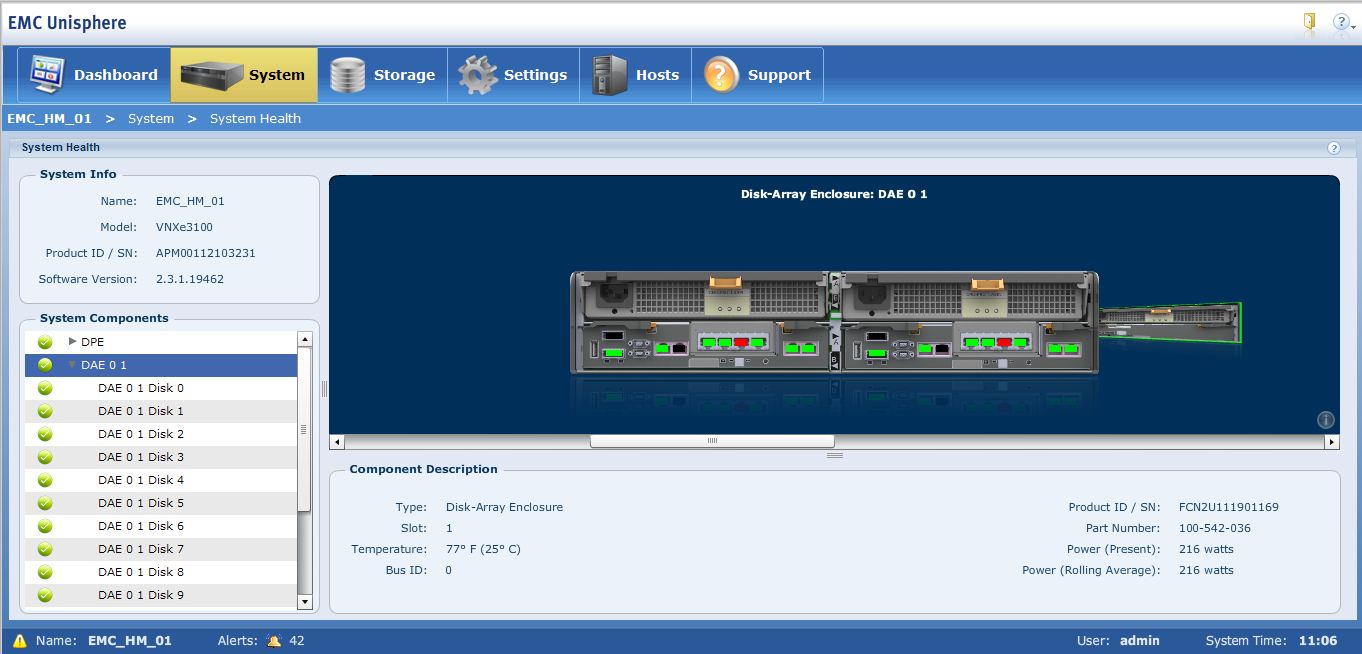This screenshot has height=654, width=1362.
Task: Open the Settings gear tab
Action: pyautogui.click(x=513, y=75)
